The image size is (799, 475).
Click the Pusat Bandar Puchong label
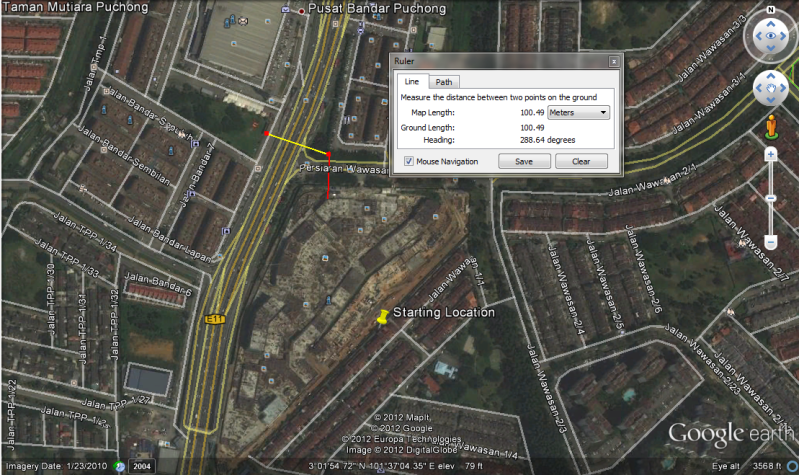tap(377, 9)
